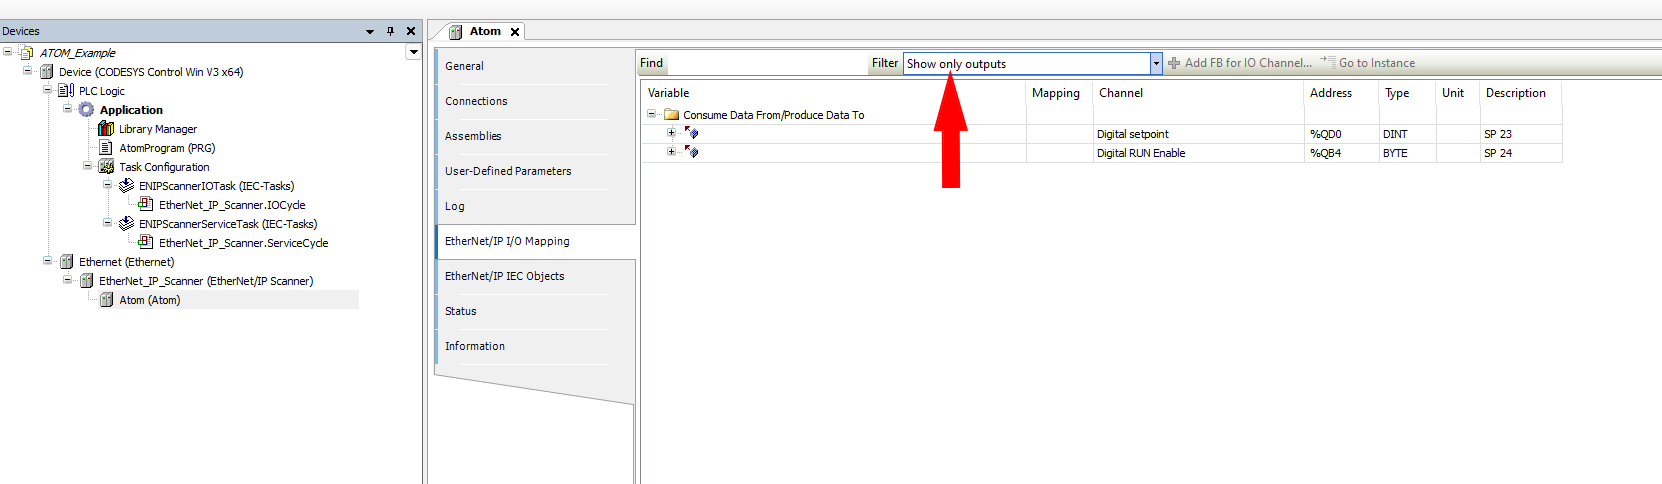Click the Description column header
This screenshot has height=484, width=1662.
click(1521, 93)
